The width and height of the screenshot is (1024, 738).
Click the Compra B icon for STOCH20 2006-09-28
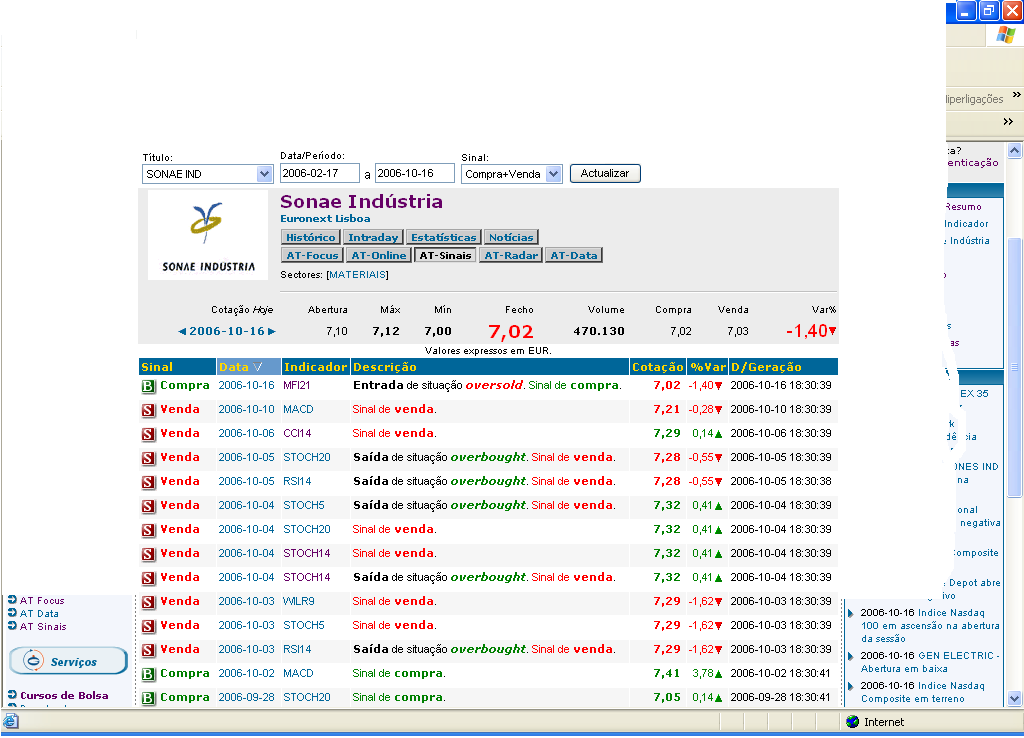click(x=148, y=698)
